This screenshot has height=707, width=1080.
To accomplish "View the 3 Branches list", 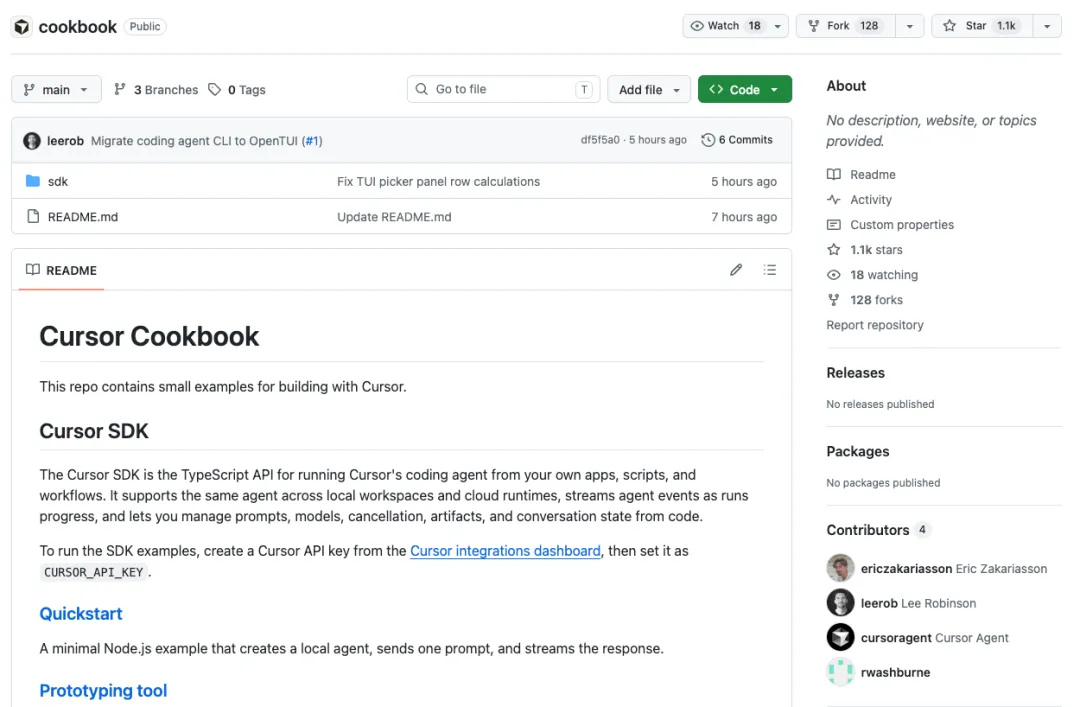I will (156, 90).
